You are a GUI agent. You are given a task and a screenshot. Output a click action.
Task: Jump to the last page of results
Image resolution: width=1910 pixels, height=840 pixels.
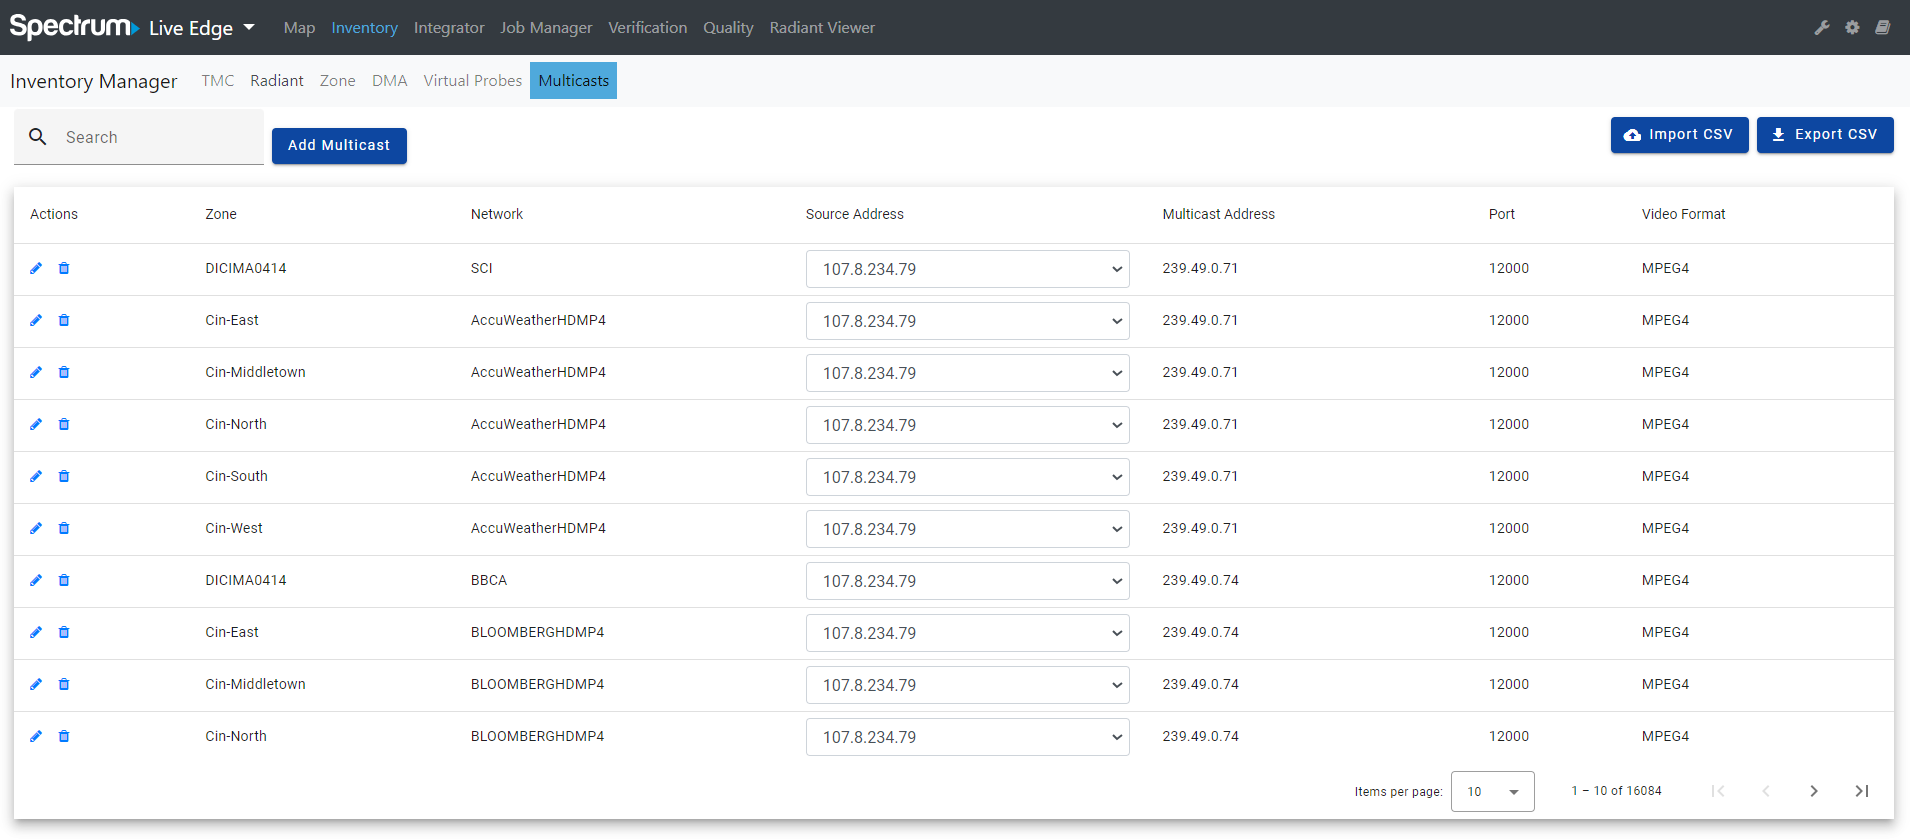point(1862,791)
